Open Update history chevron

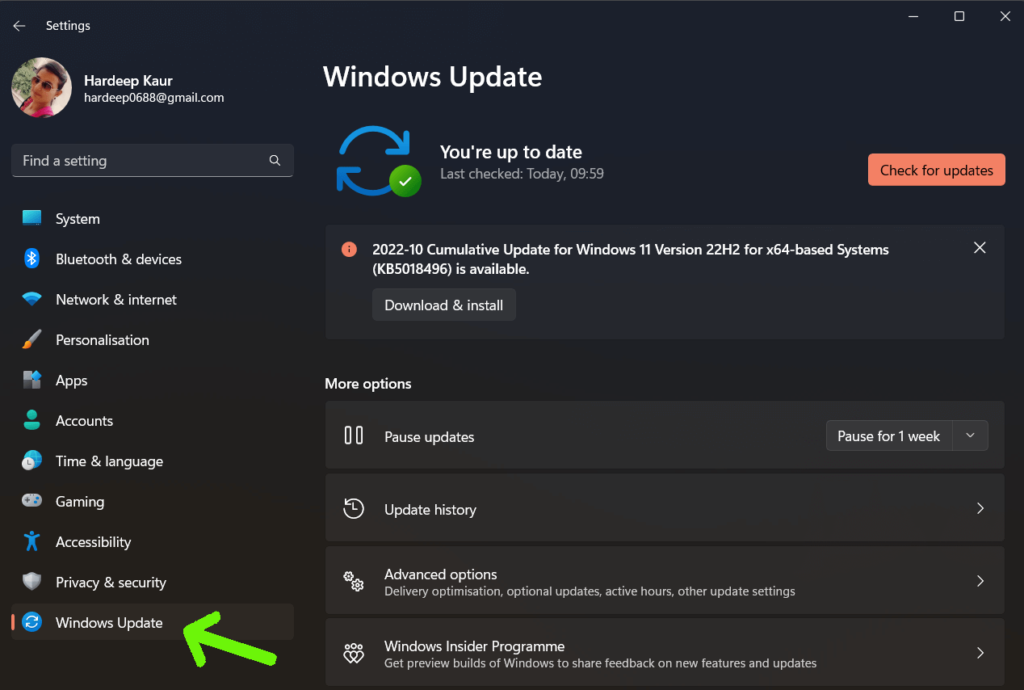980,509
